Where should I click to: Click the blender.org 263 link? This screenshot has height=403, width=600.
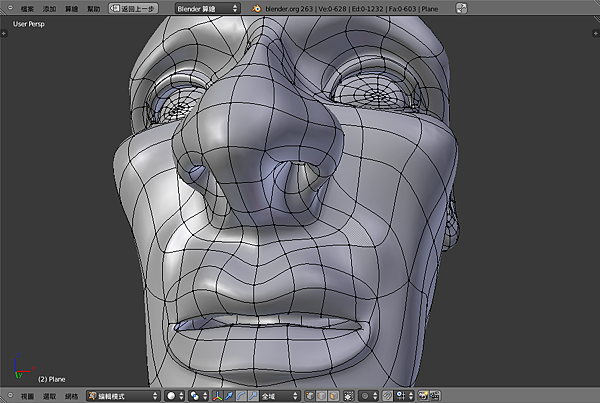[288, 7]
